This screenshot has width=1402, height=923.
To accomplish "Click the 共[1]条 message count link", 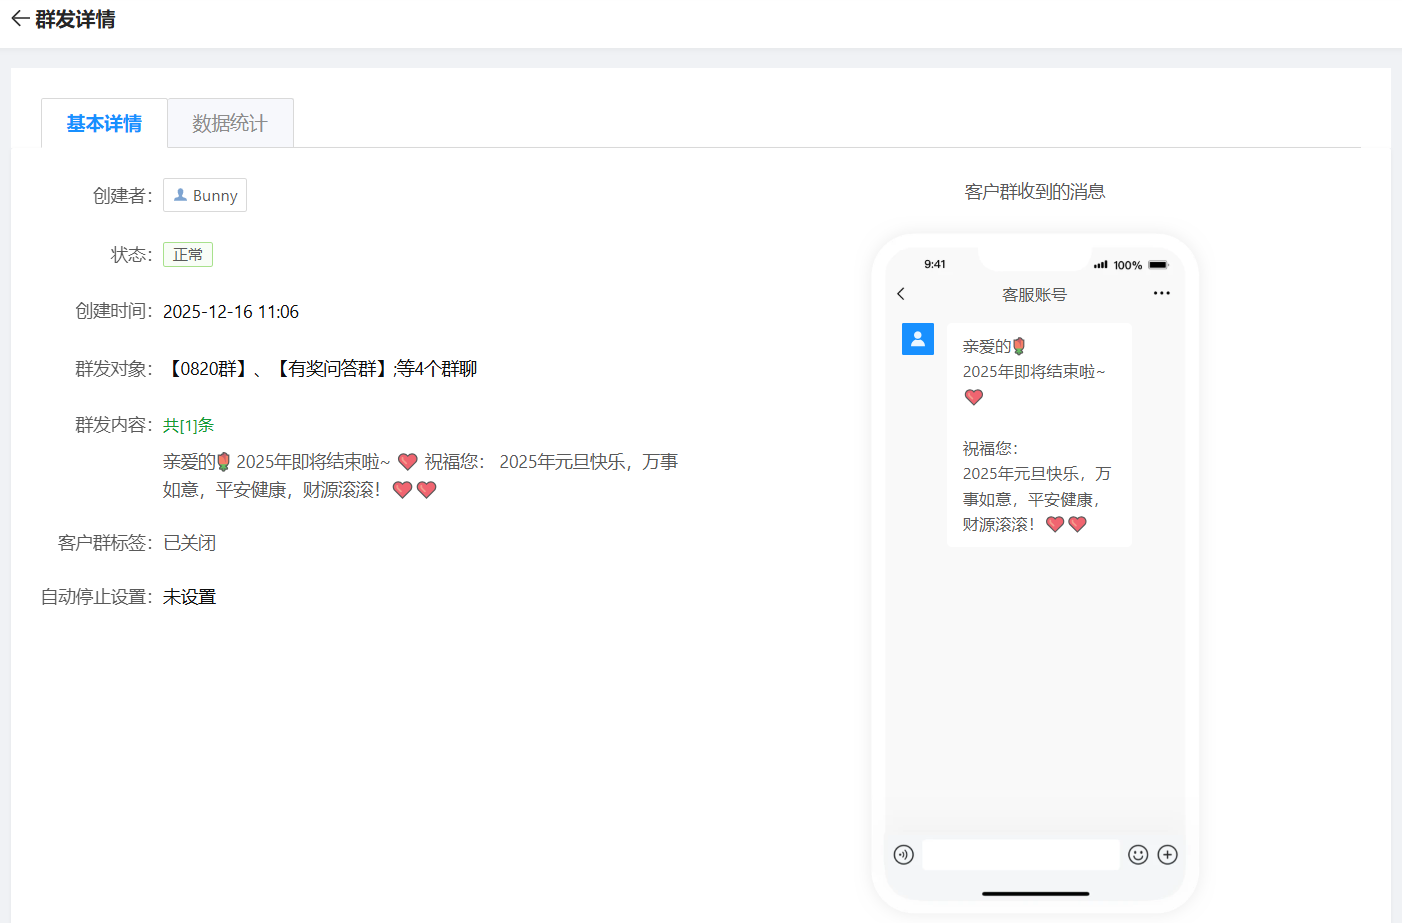I will click(188, 425).
